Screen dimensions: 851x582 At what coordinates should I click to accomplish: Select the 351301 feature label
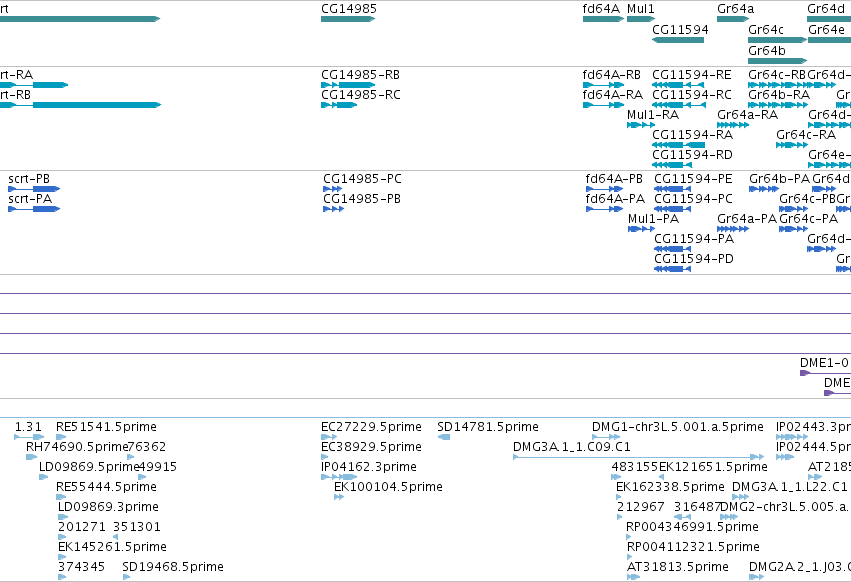pos(137,527)
